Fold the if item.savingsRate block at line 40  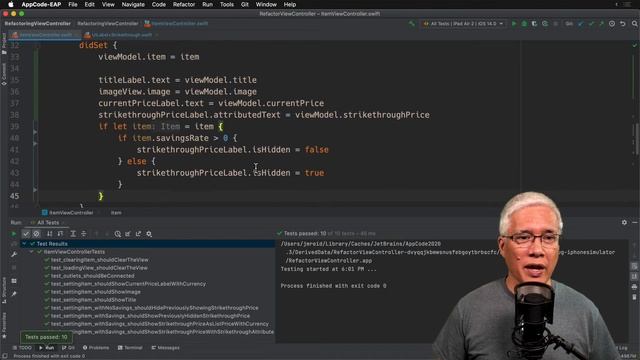point(35,144)
